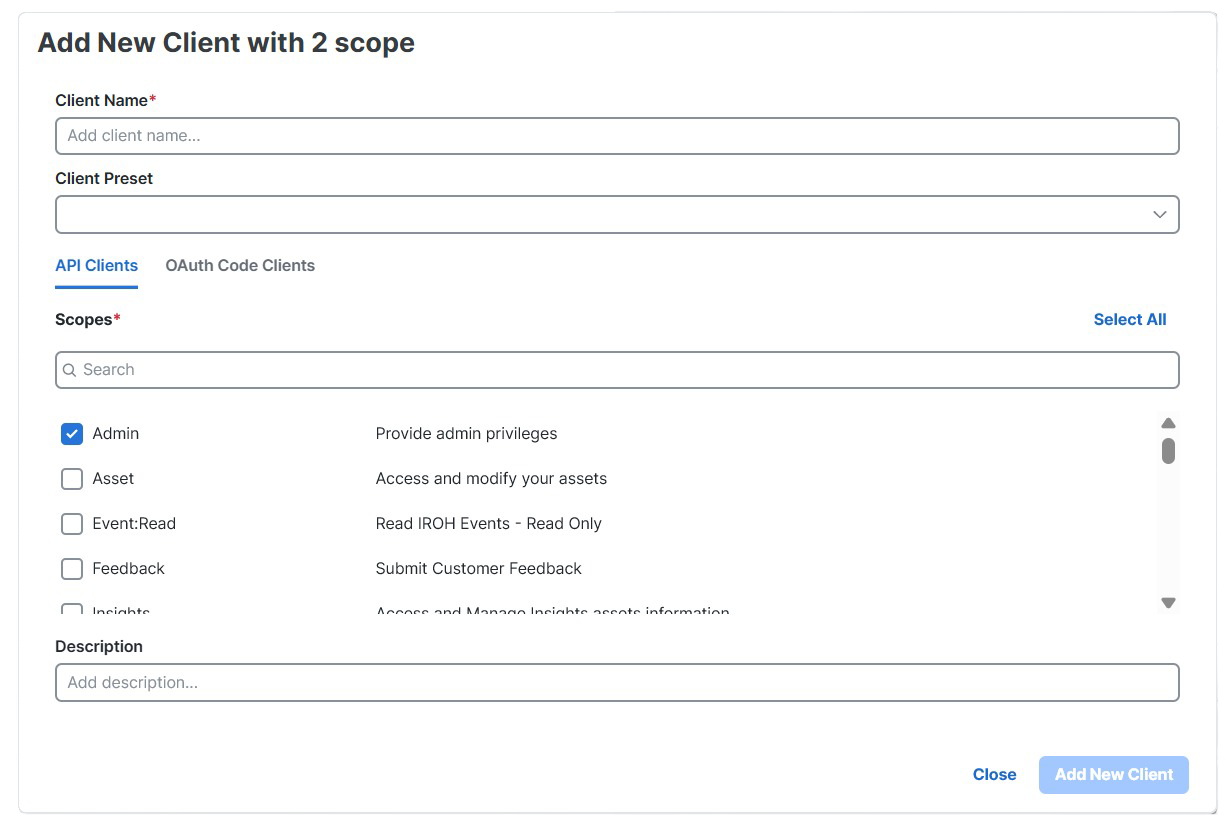Screen dimensions: 1230x821
Task: Uncheck the Admin scope checkbox
Action: [71, 433]
